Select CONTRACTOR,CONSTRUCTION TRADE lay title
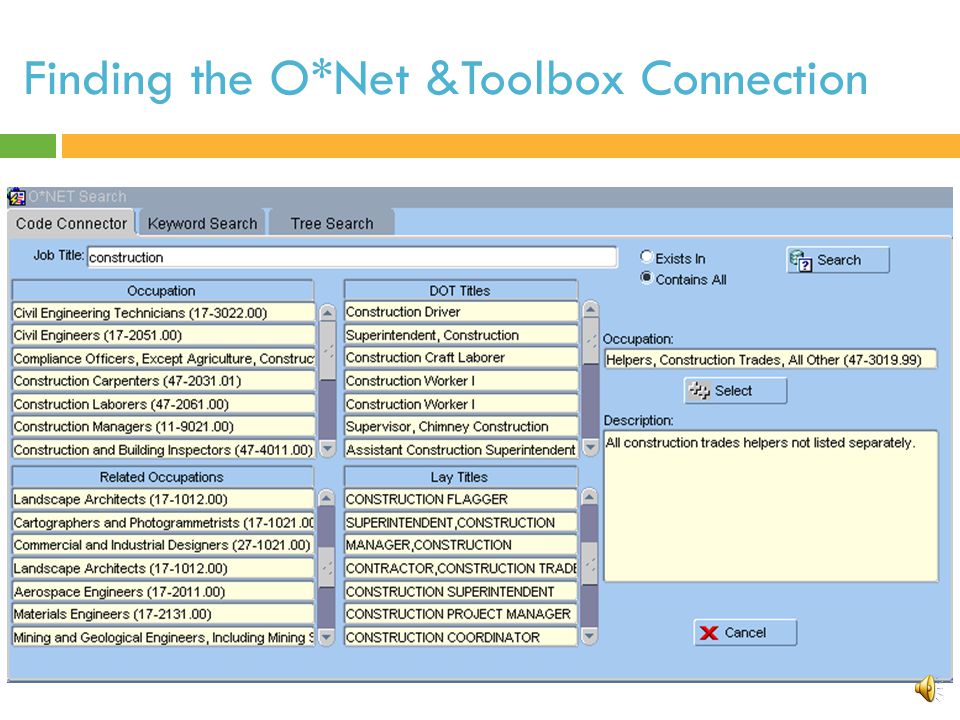Screen dimensions: 960x720 point(461,568)
